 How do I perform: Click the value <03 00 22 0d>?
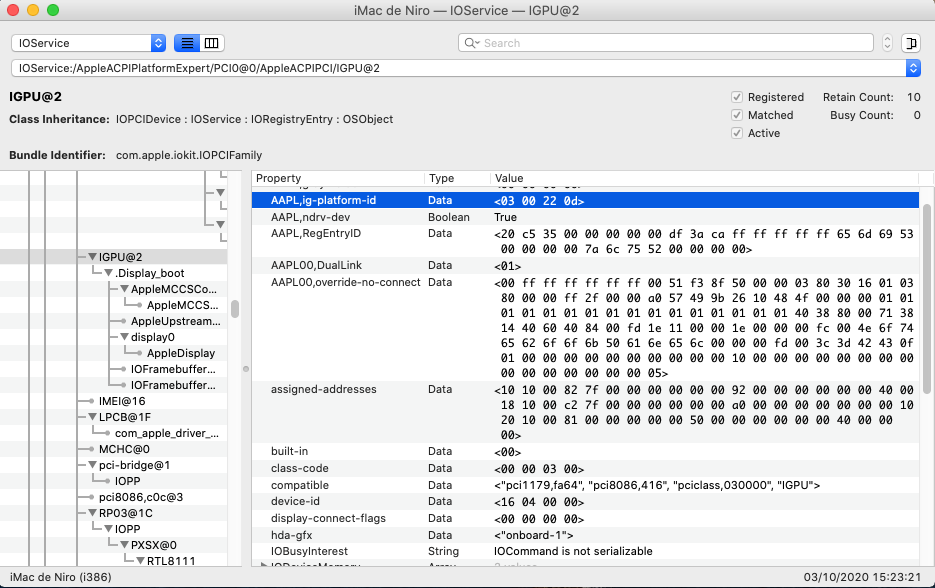[539, 201]
